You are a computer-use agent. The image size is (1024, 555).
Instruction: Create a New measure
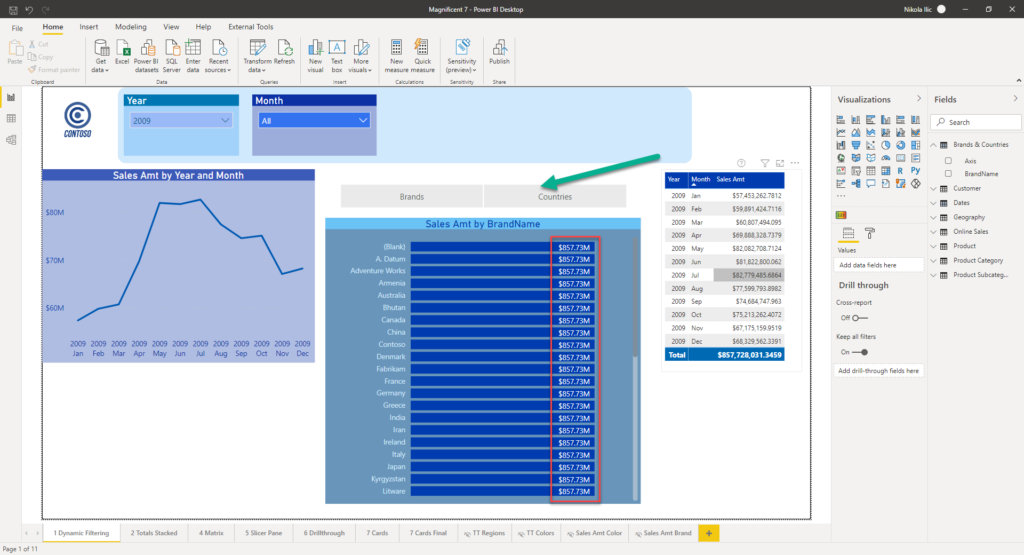[x=396, y=56]
